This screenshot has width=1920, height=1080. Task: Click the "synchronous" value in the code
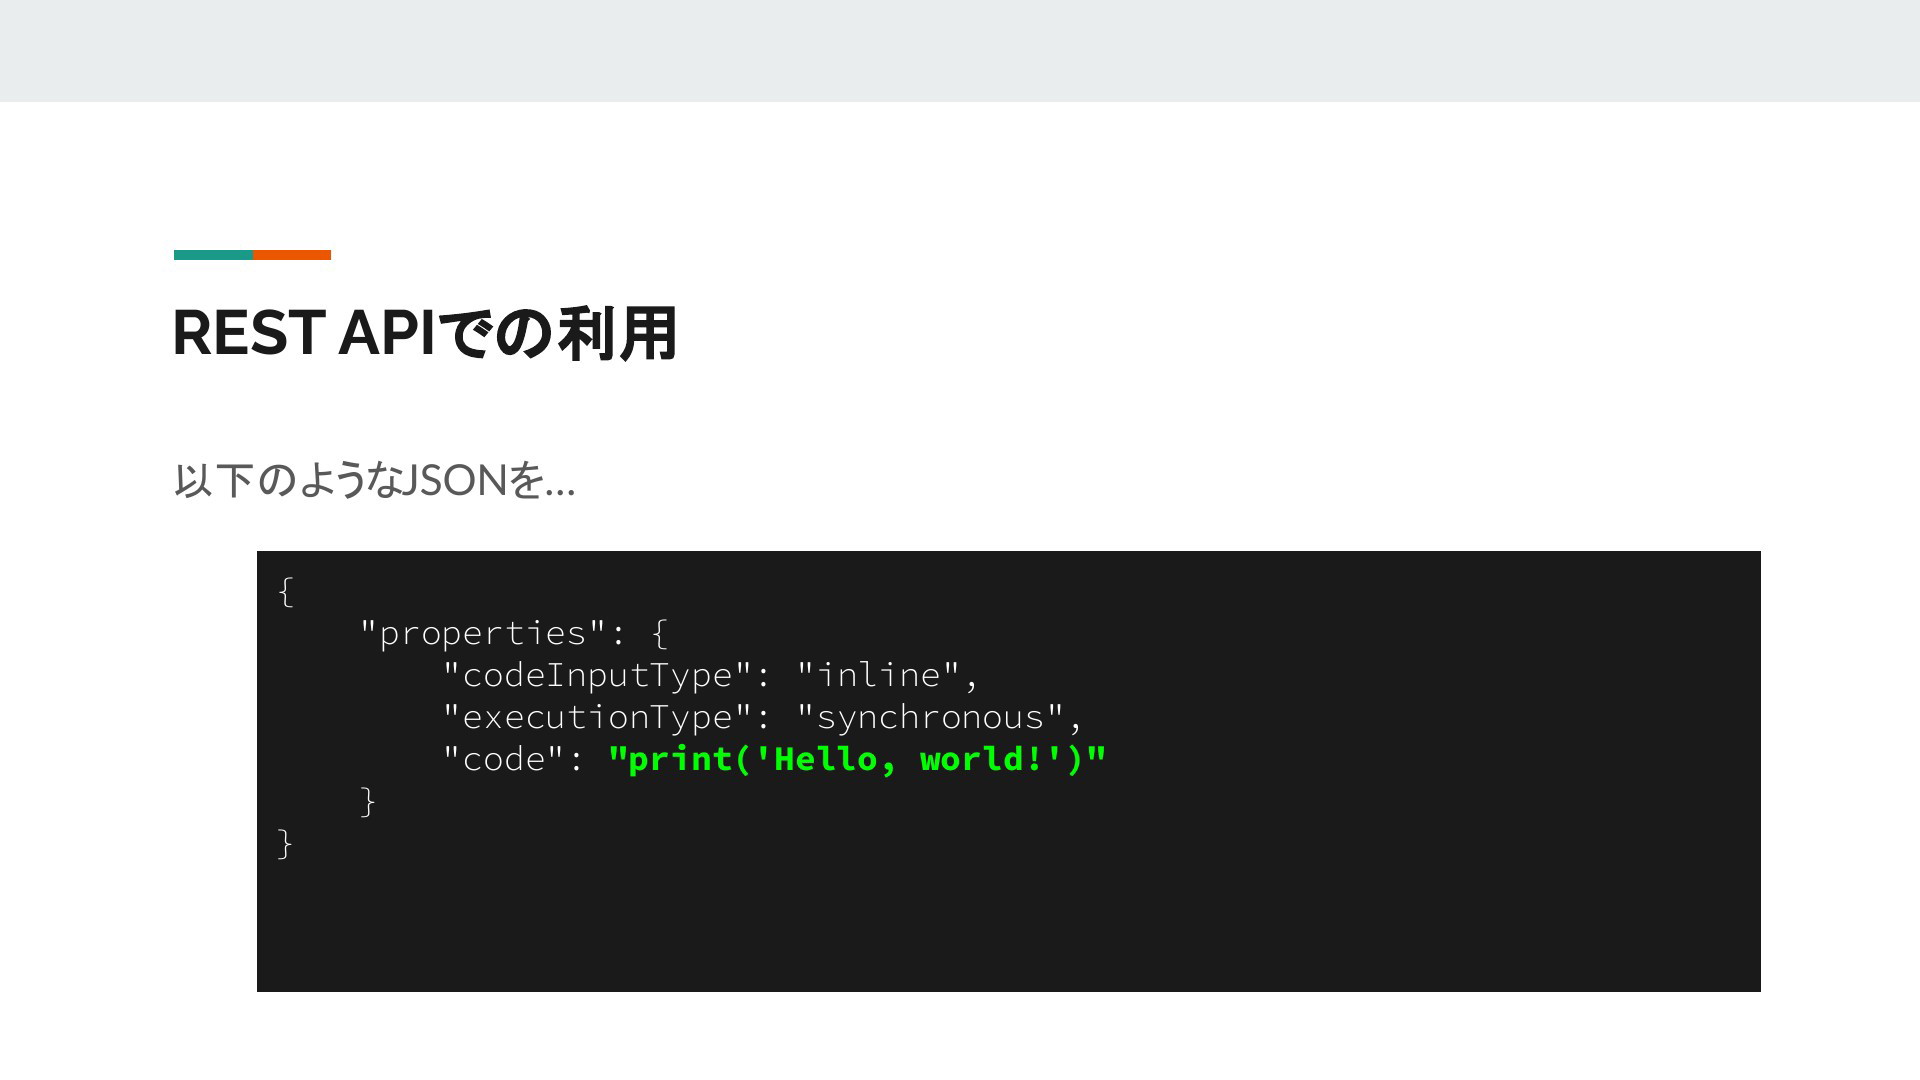[930, 717]
